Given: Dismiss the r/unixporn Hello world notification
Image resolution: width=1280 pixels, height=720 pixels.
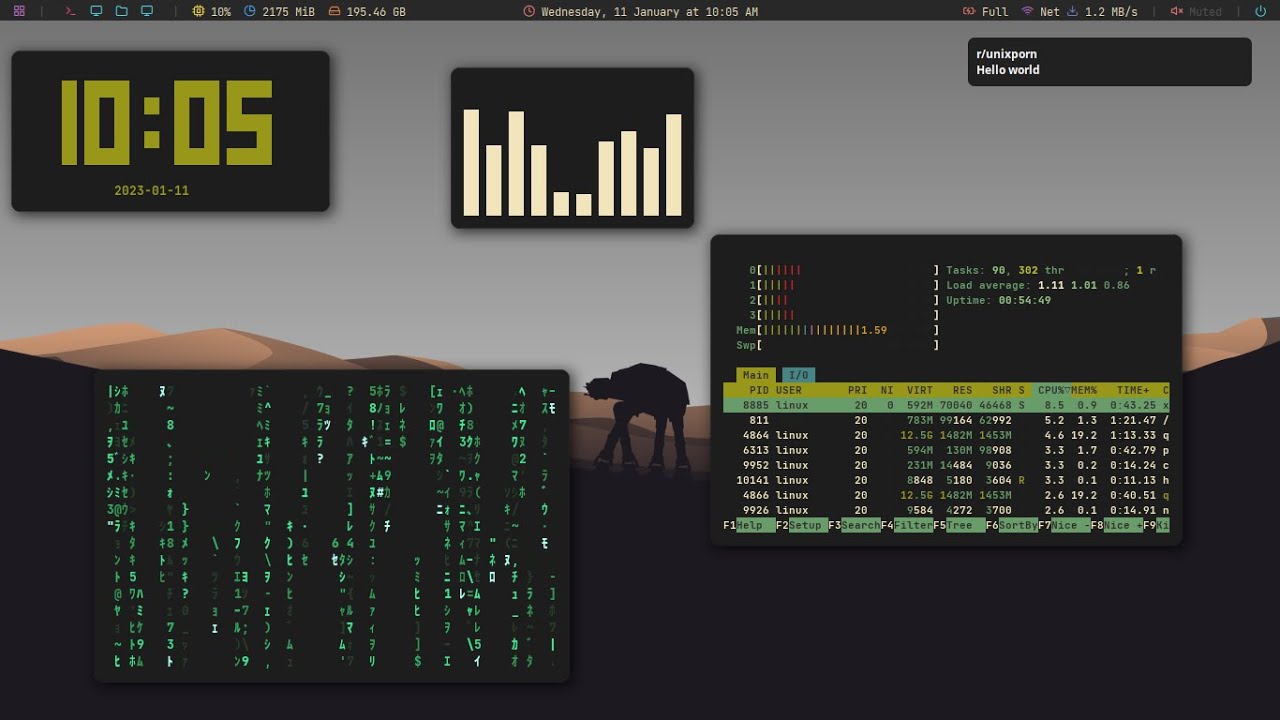Looking at the screenshot, I should (x=1109, y=62).
